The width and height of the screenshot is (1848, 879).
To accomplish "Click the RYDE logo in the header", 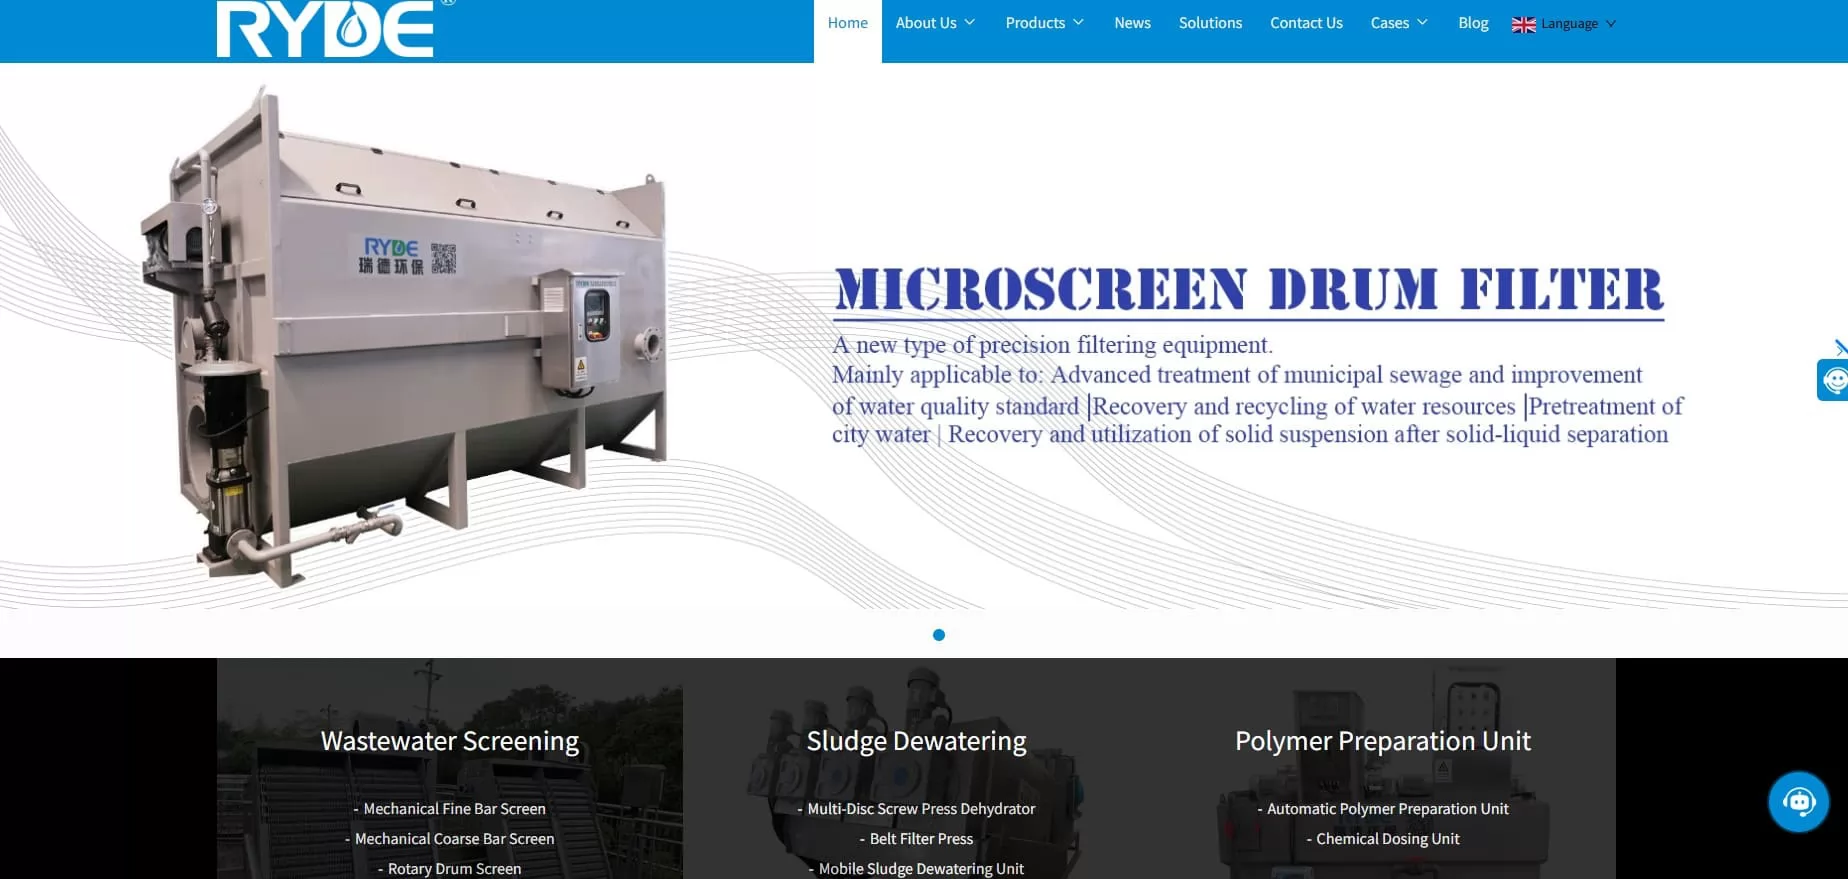I will pyautogui.click(x=326, y=29).
